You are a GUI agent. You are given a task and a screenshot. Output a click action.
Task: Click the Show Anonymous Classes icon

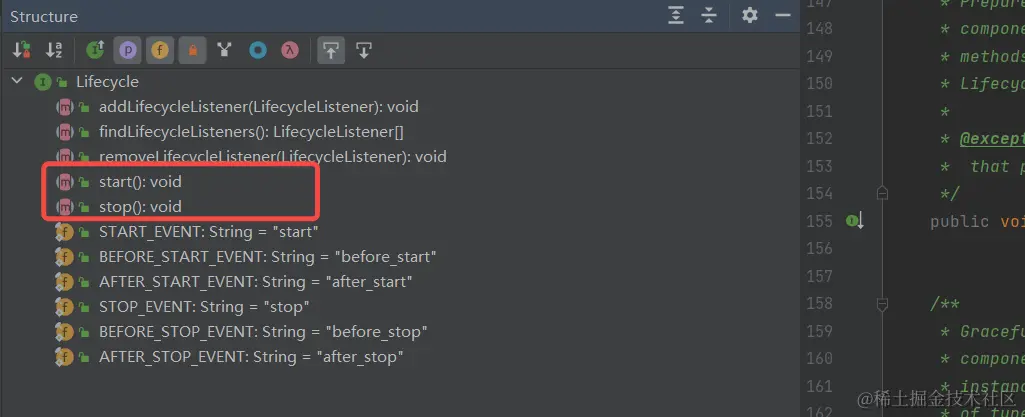(x=258, y=50)
